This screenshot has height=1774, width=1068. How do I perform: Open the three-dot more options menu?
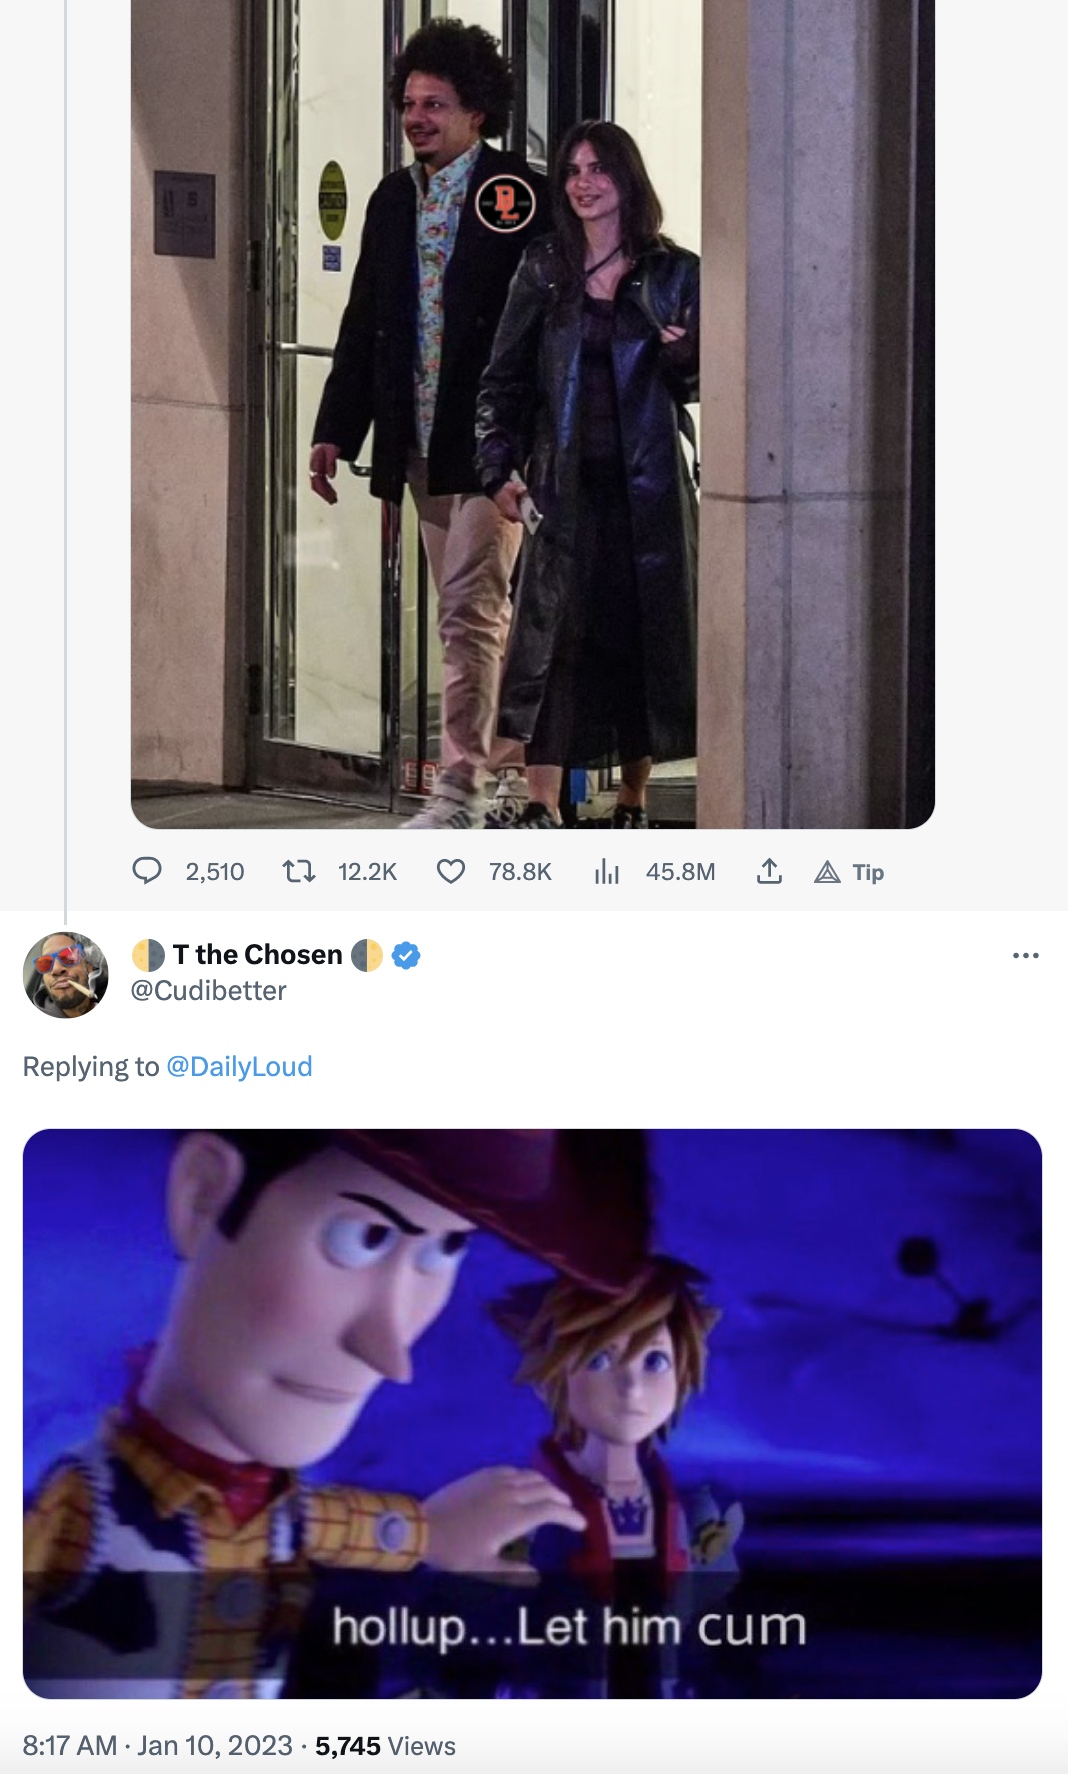pyautogui.click(x=1025, y=956)
